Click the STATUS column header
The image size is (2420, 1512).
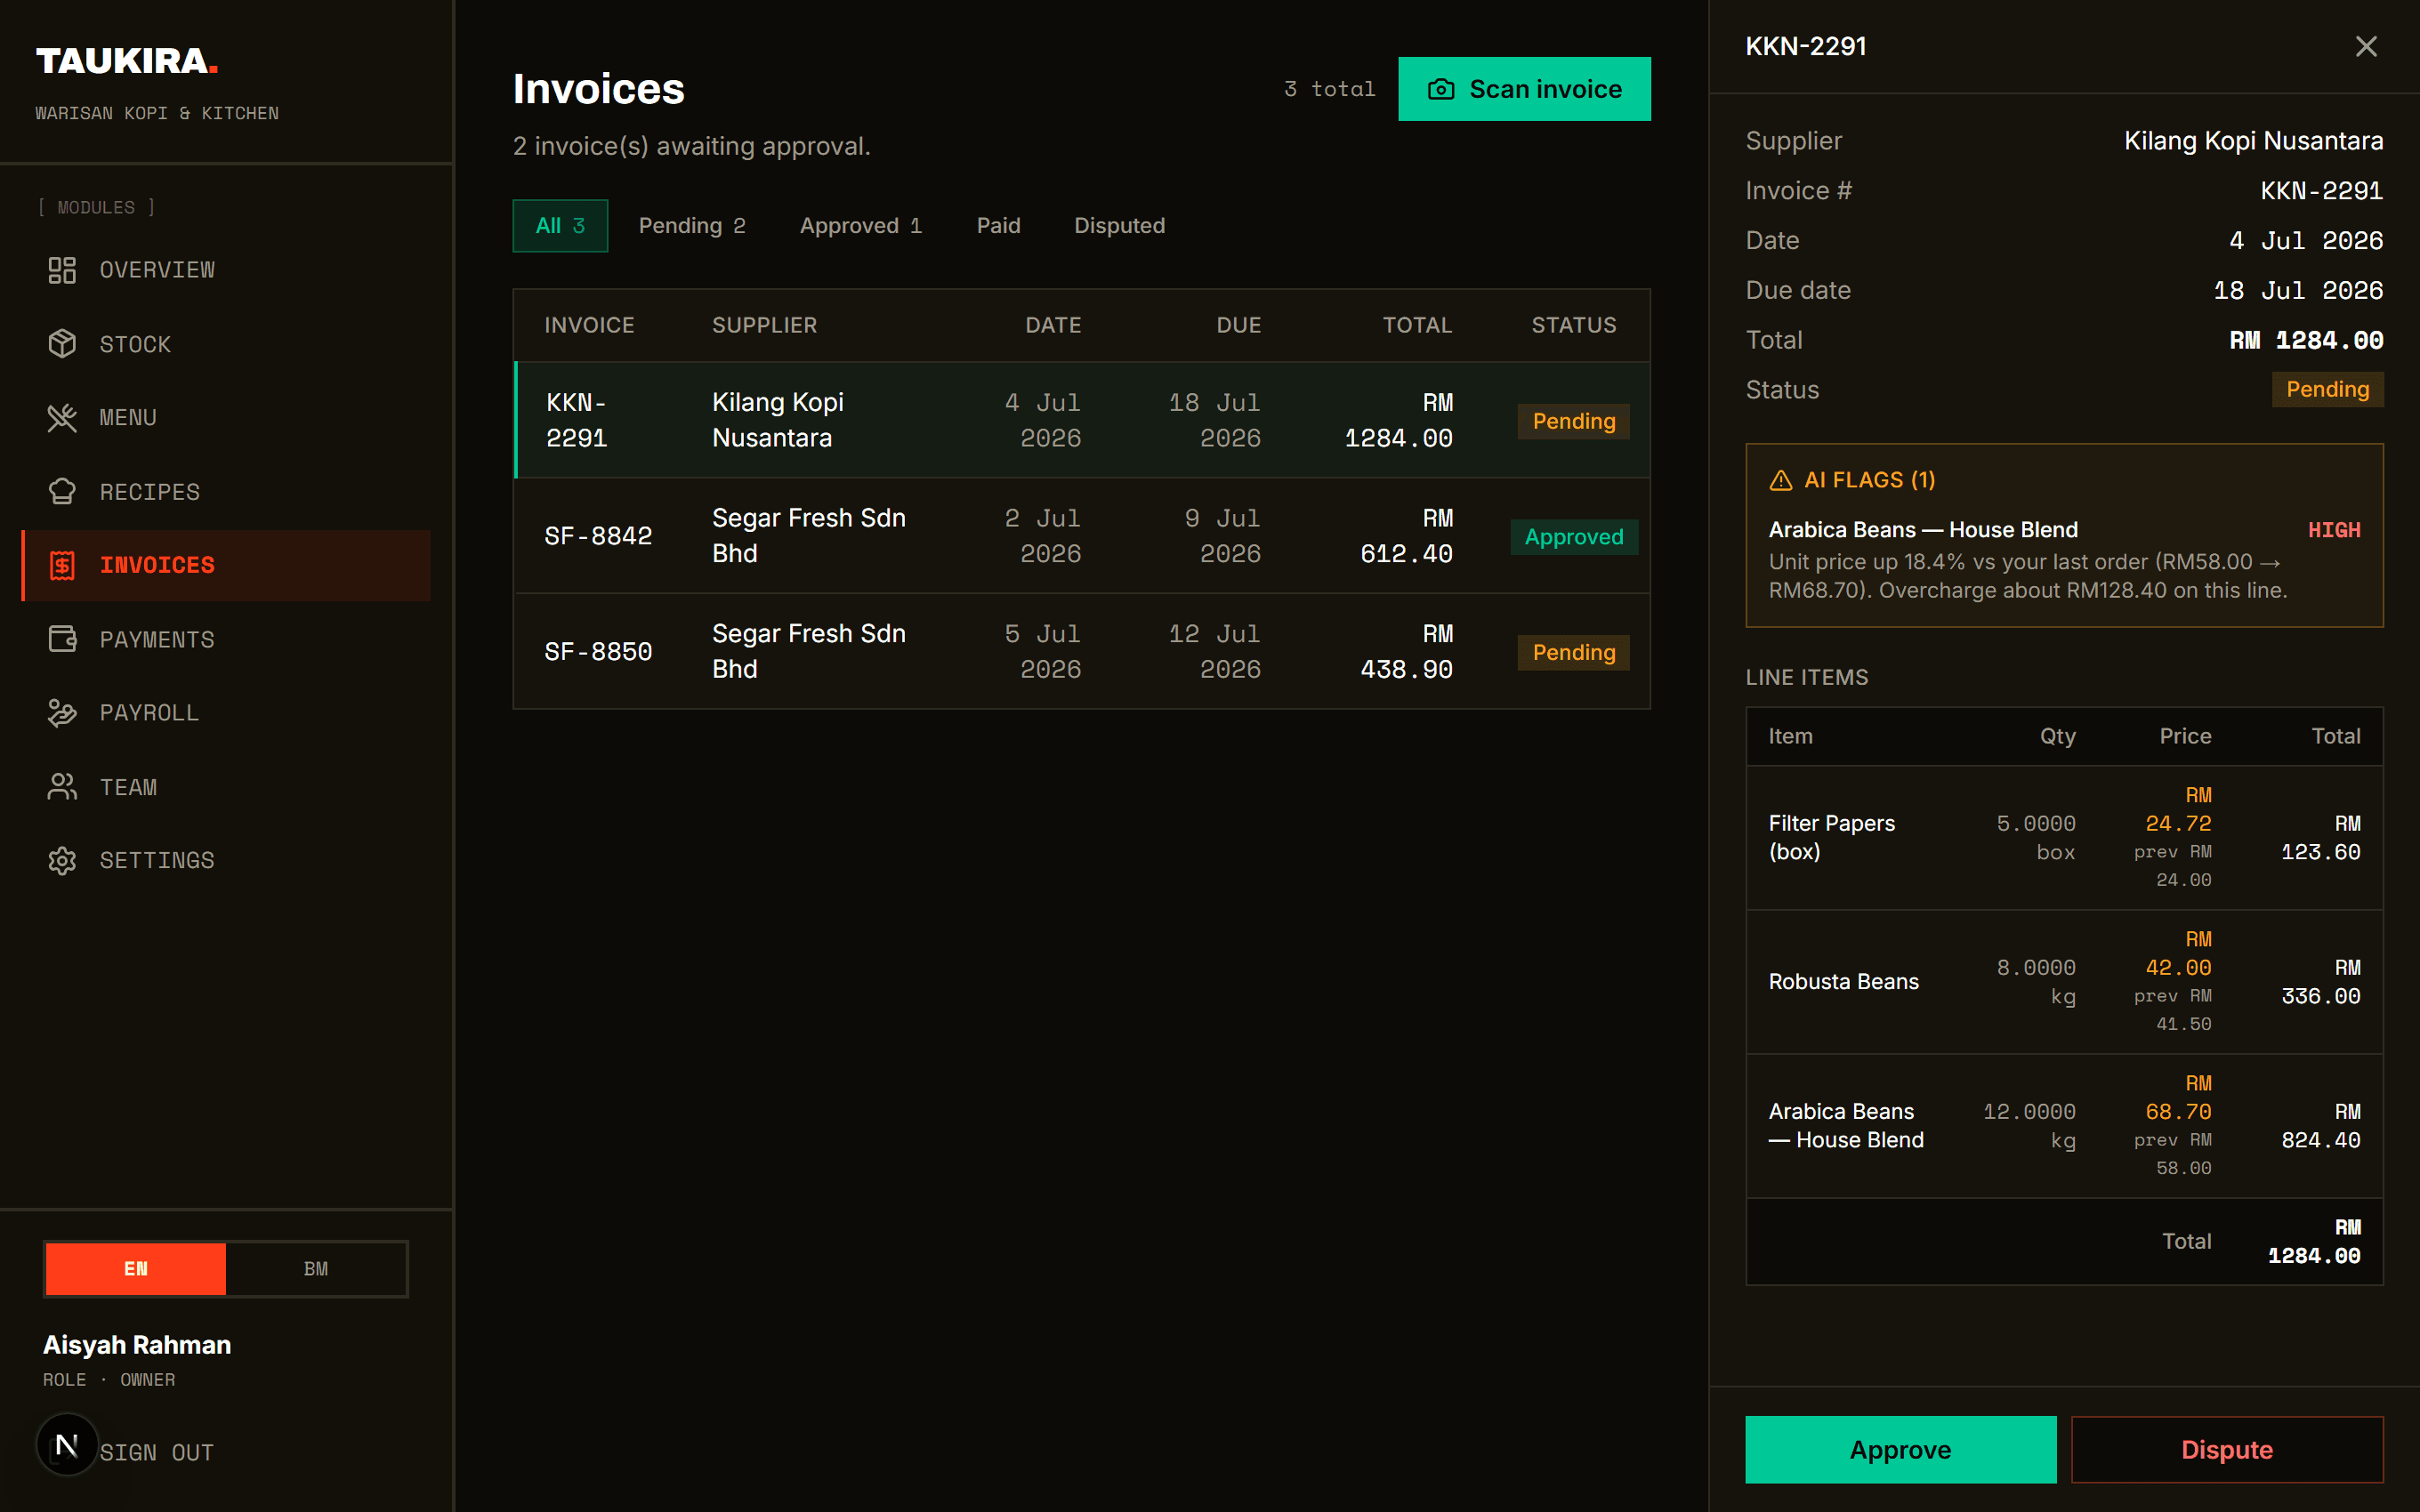tap(1574, 325)
